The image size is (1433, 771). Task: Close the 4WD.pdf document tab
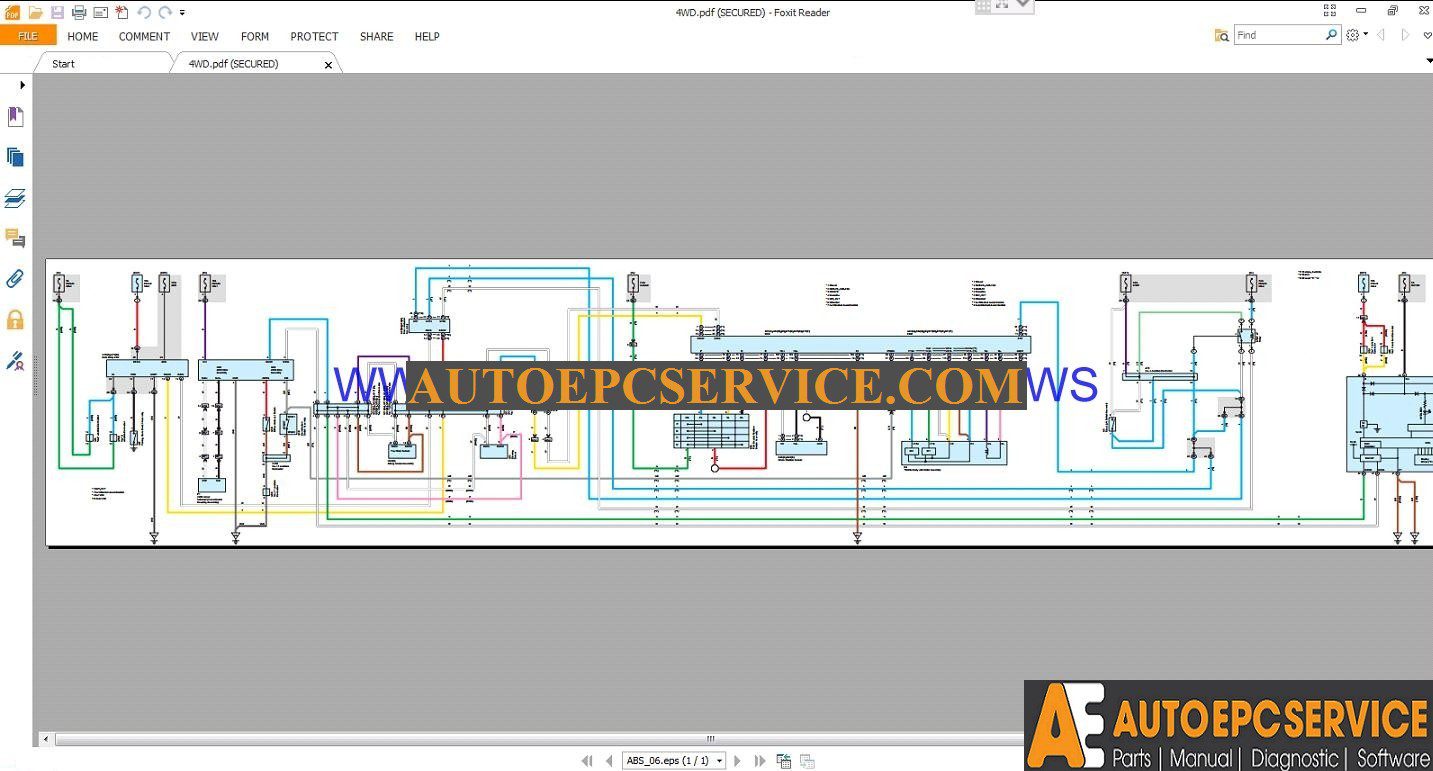point(328,65)
